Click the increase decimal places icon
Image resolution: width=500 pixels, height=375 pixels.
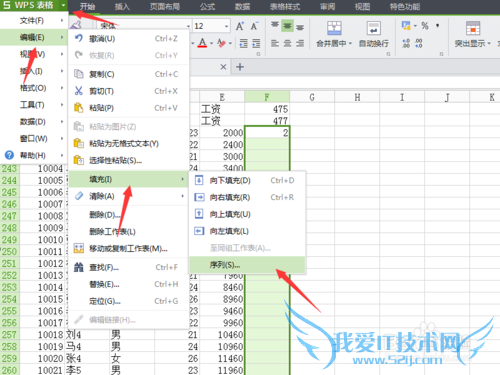pos(406,43)
